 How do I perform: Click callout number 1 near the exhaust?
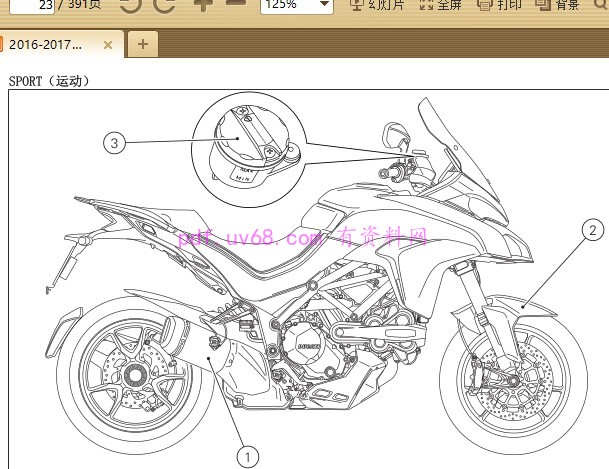(x=248, y=456)
